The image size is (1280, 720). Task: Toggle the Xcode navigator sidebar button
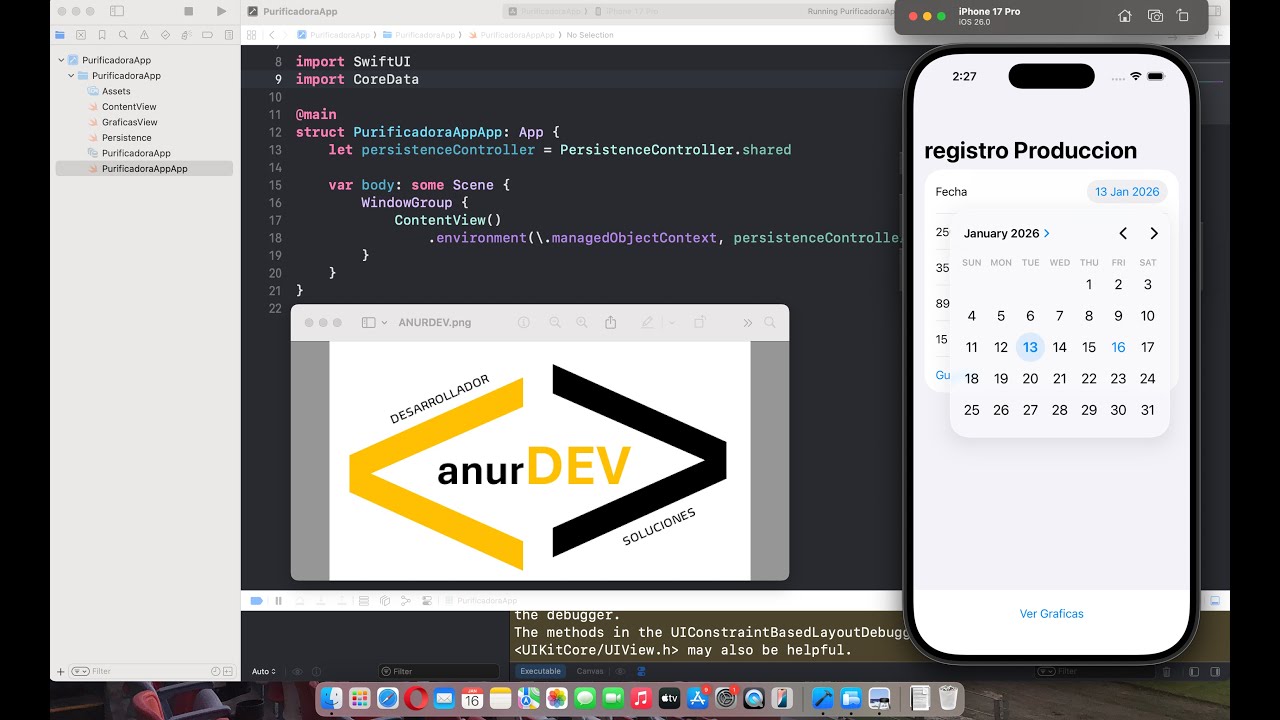[x=117, y=11]
